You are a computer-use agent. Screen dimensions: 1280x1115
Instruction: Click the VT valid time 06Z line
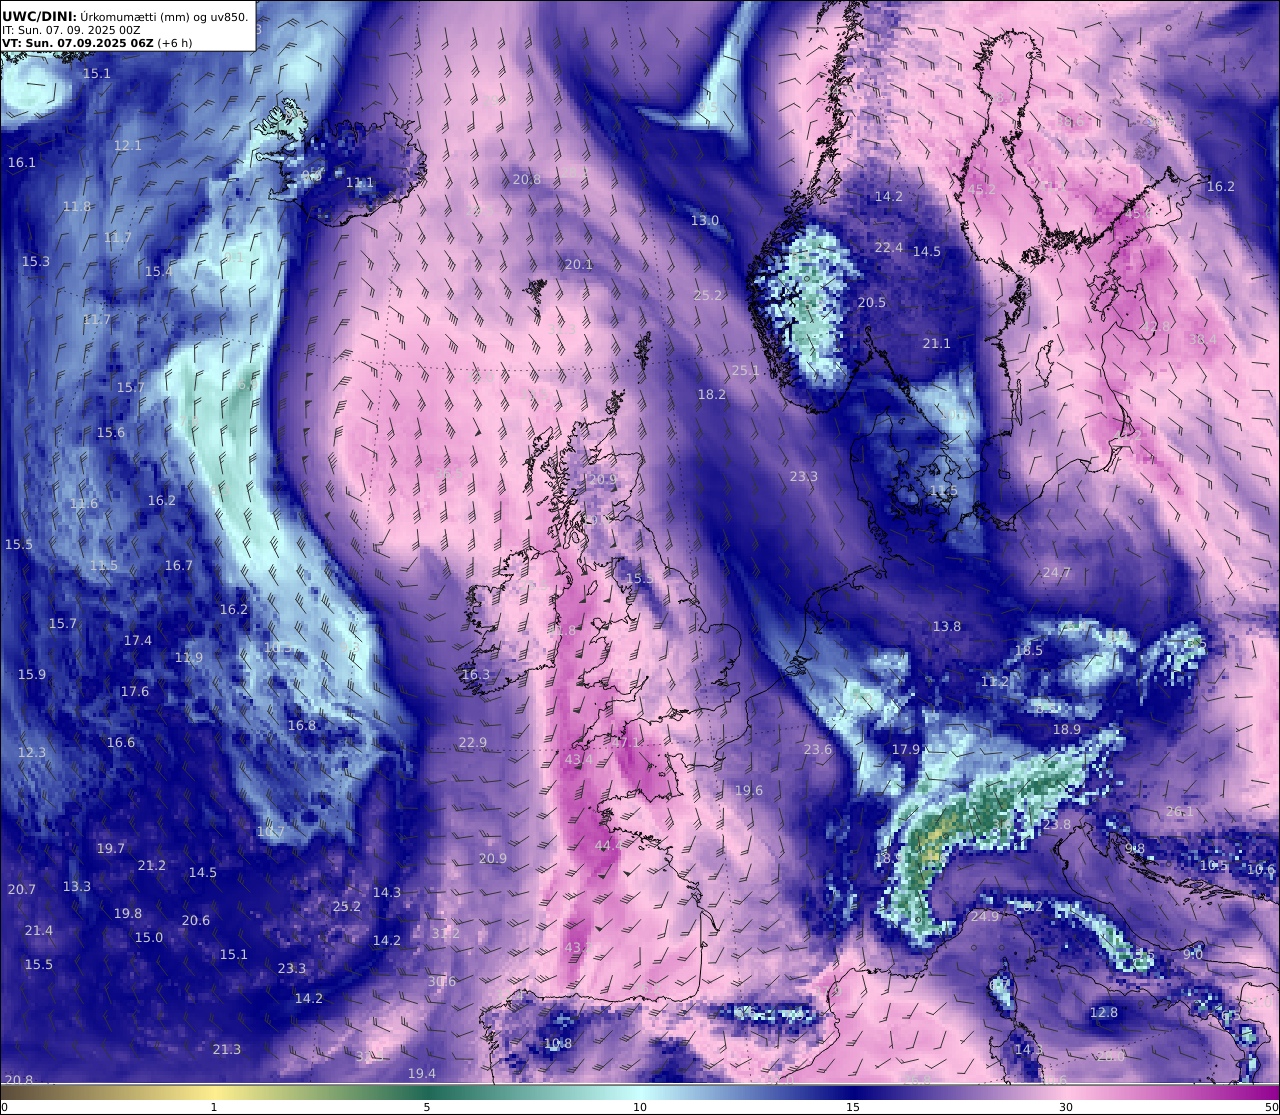pos(97,43)
